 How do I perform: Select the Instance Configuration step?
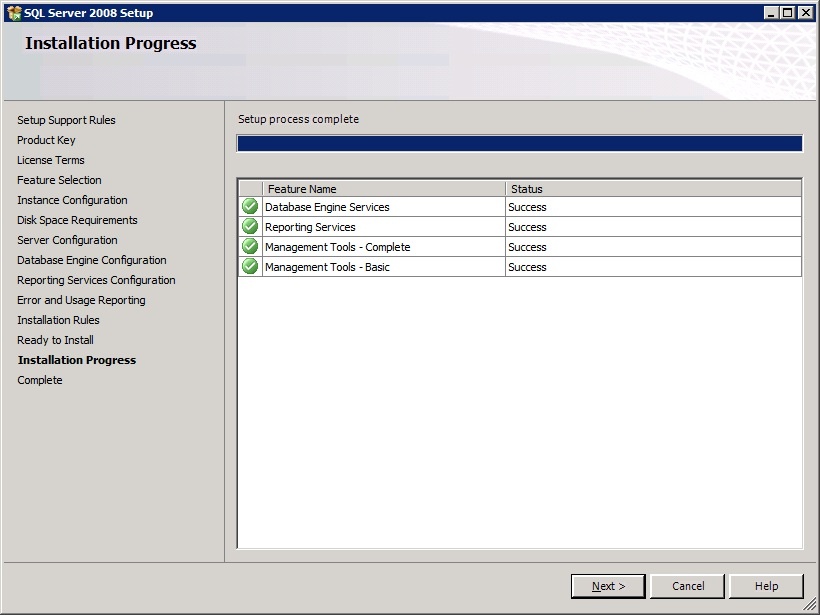[x=72, y=200]
